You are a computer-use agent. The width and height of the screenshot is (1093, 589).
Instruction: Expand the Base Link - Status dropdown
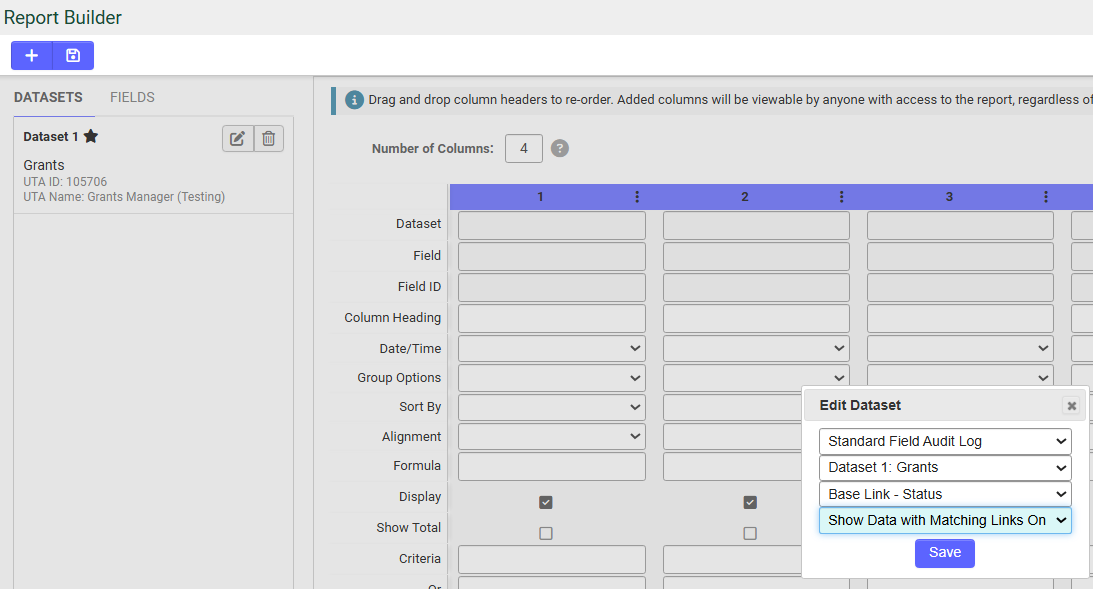pos(944,494)
